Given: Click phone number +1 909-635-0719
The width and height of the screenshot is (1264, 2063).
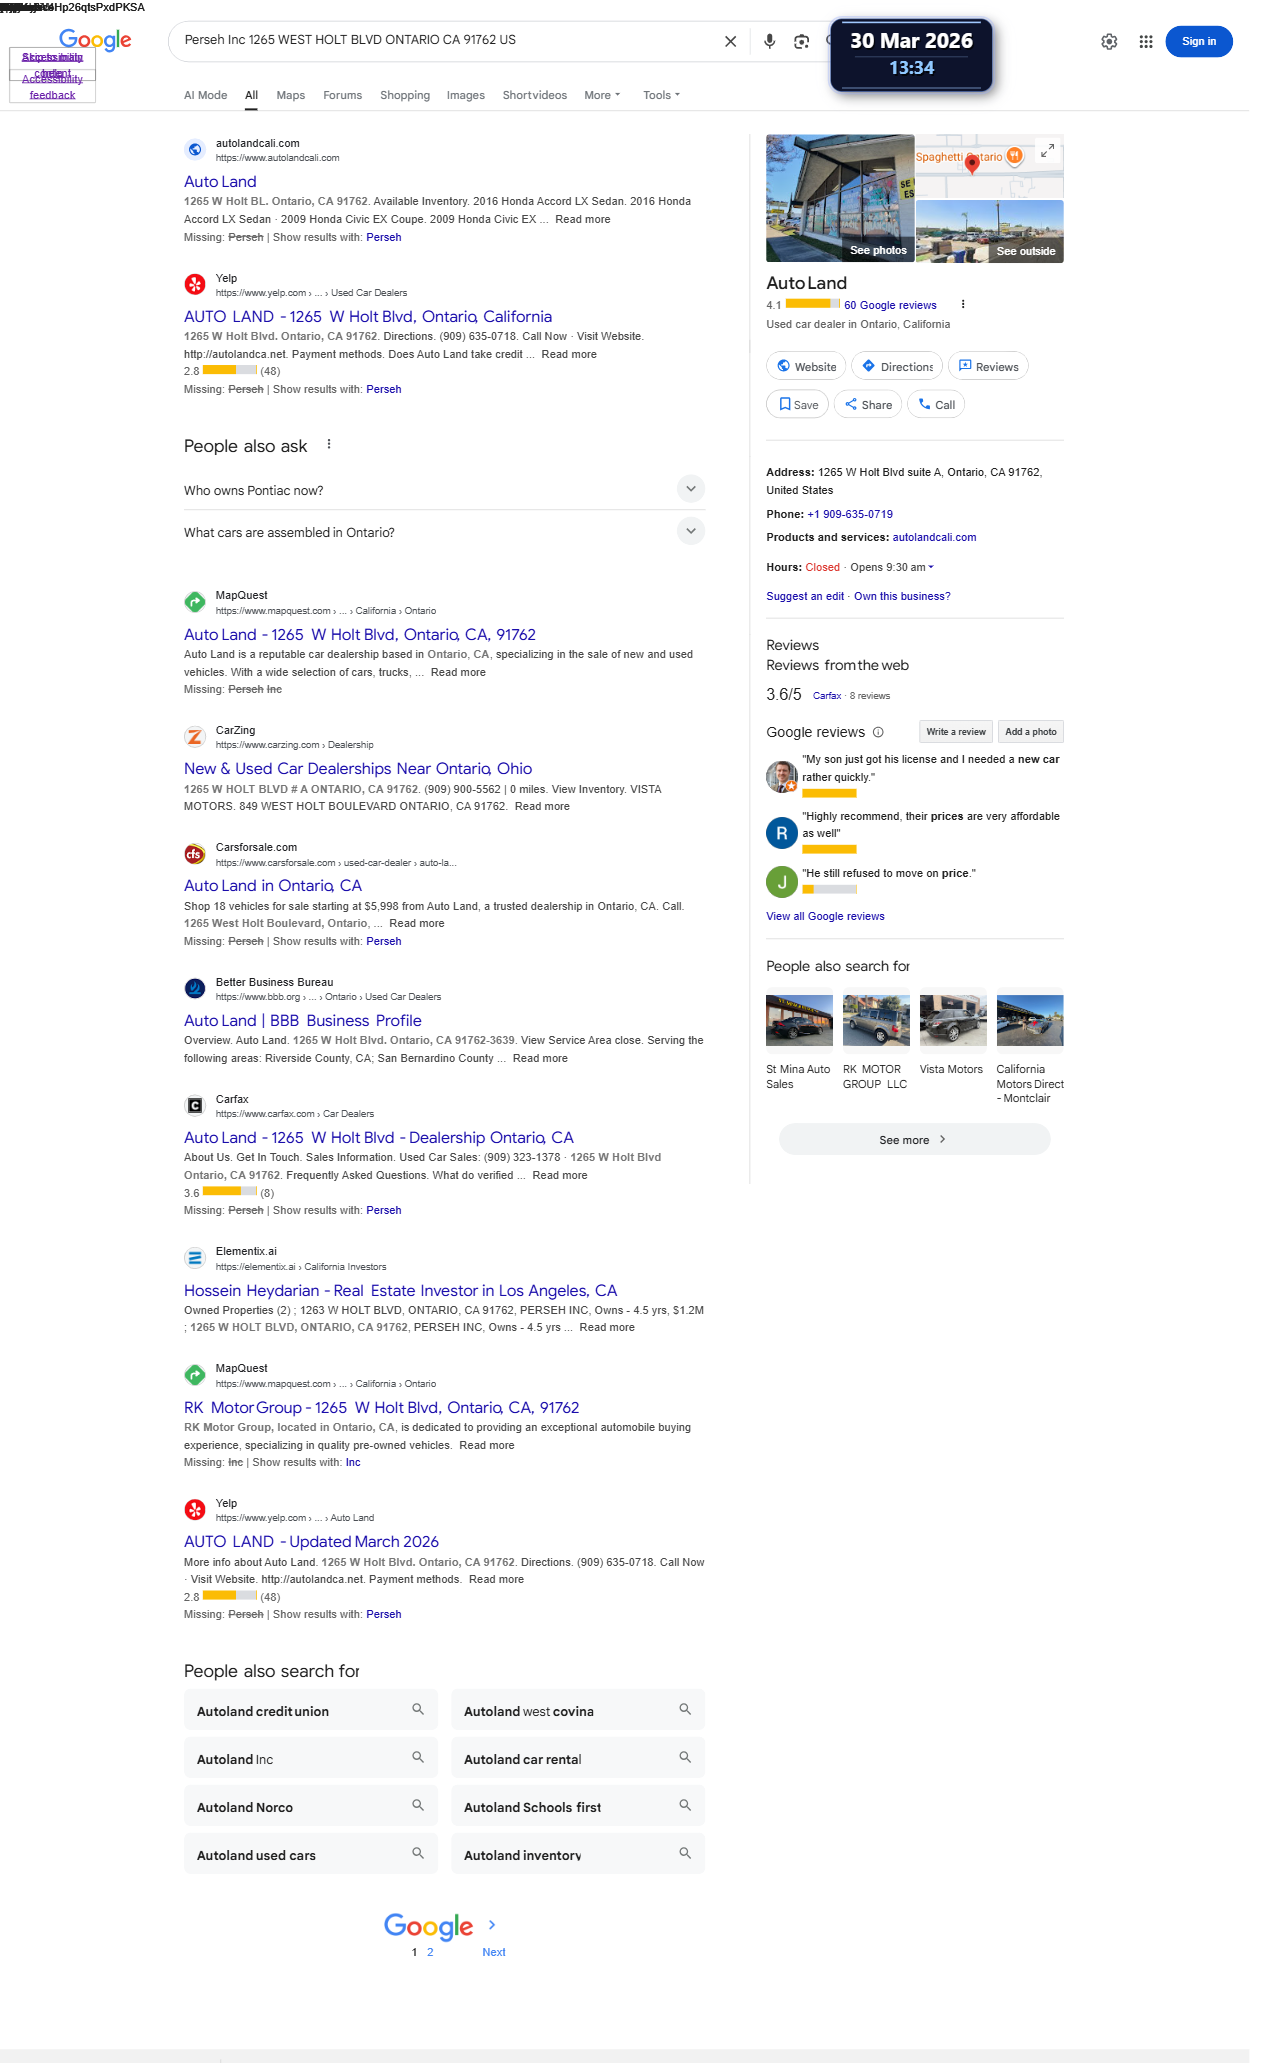Looking at the screenshot, I should (x=850, y=514).
